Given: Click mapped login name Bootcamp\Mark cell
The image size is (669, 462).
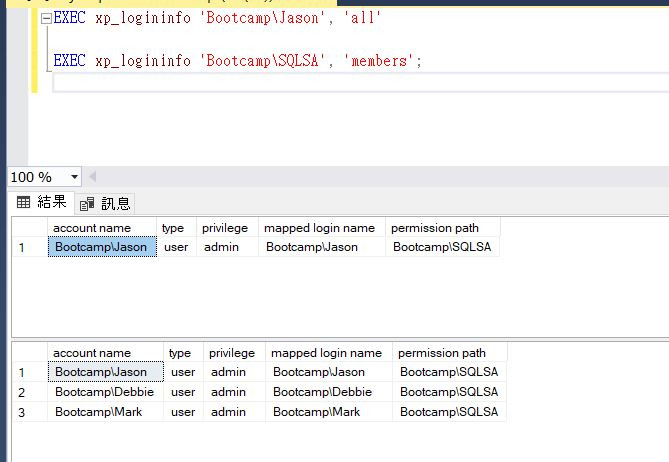Looking at the screenshot, I should click(x=329, y=412).
